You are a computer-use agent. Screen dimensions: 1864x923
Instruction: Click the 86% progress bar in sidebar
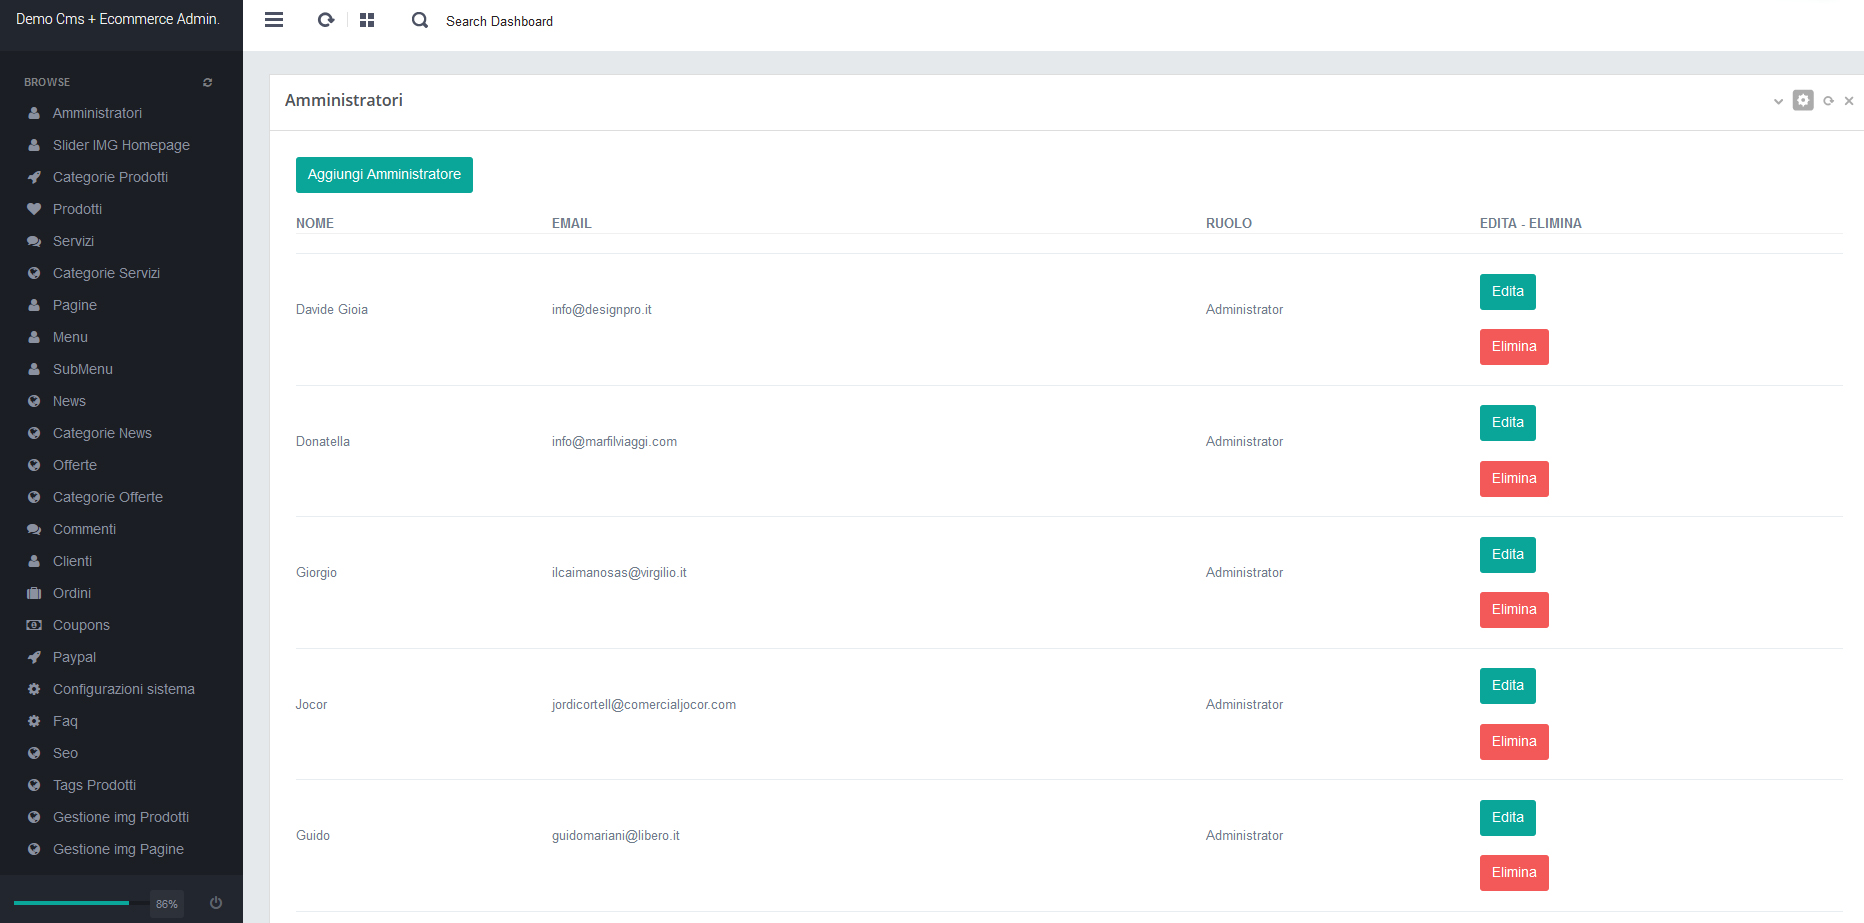coord(72,903)
